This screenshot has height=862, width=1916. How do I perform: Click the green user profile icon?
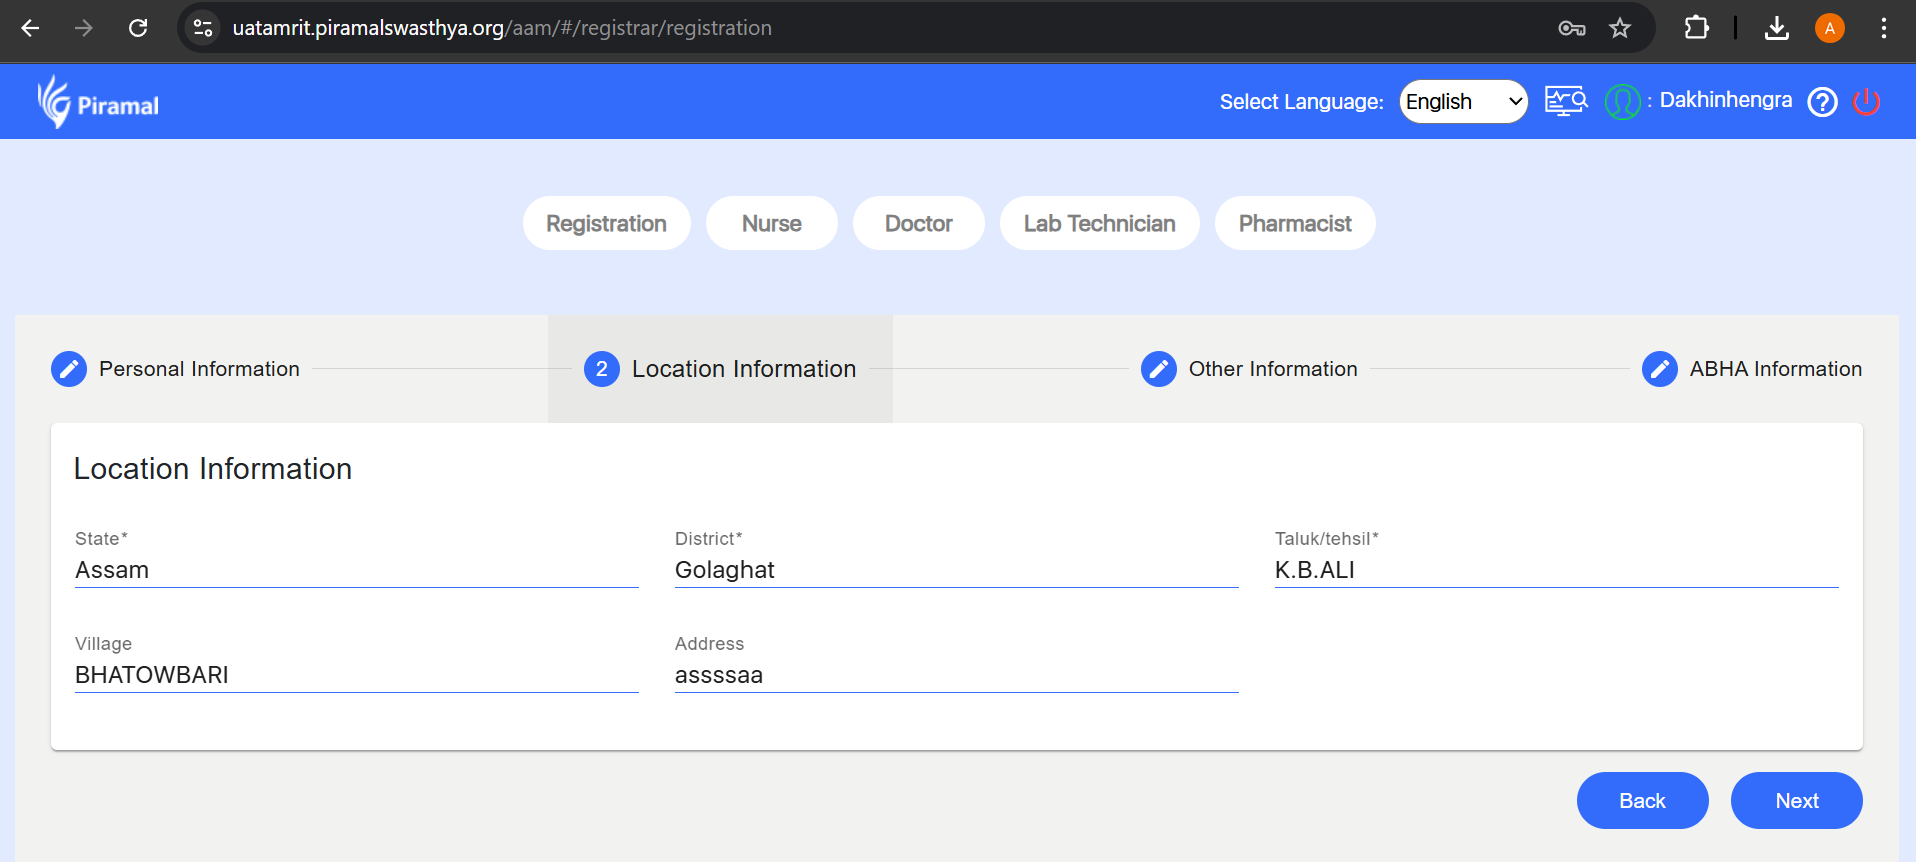[1622, 102]
